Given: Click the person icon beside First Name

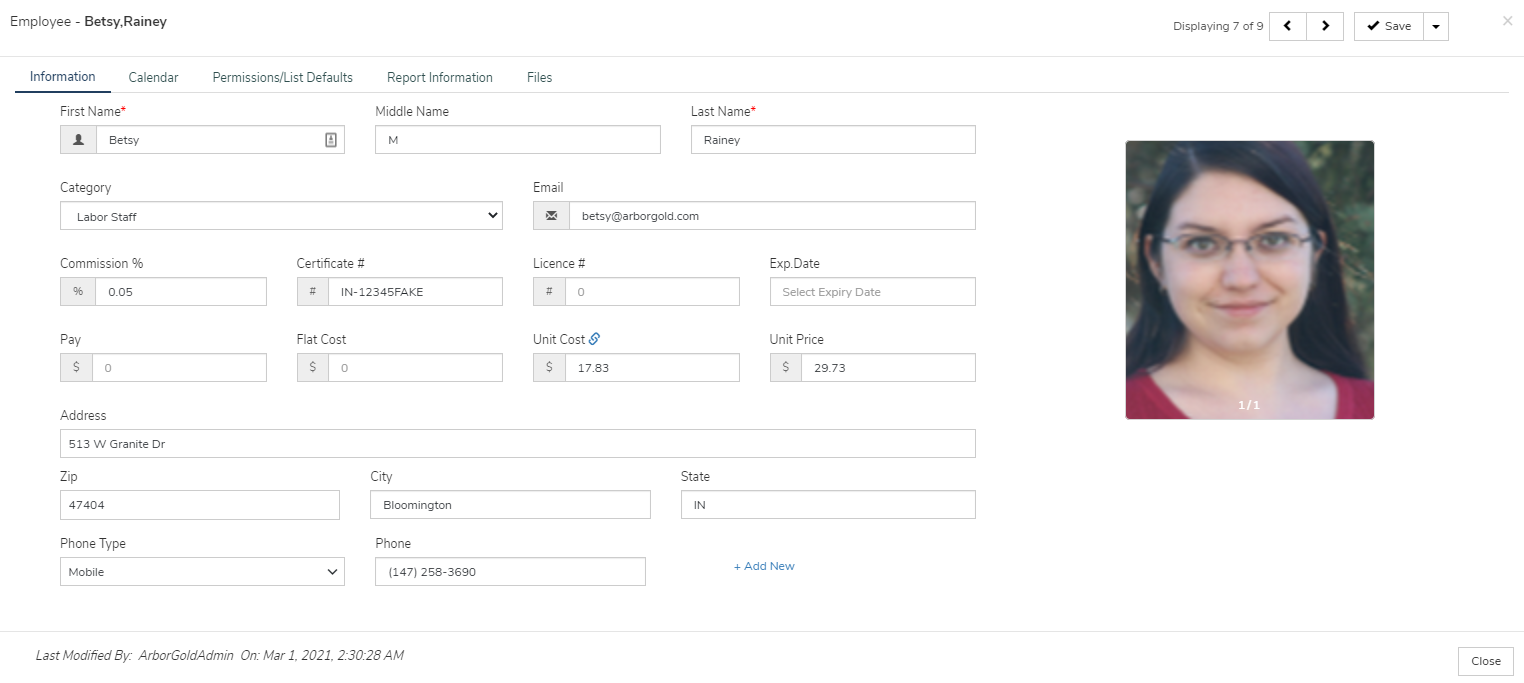Looking at the screenshot, I should [x=78, y=140].
